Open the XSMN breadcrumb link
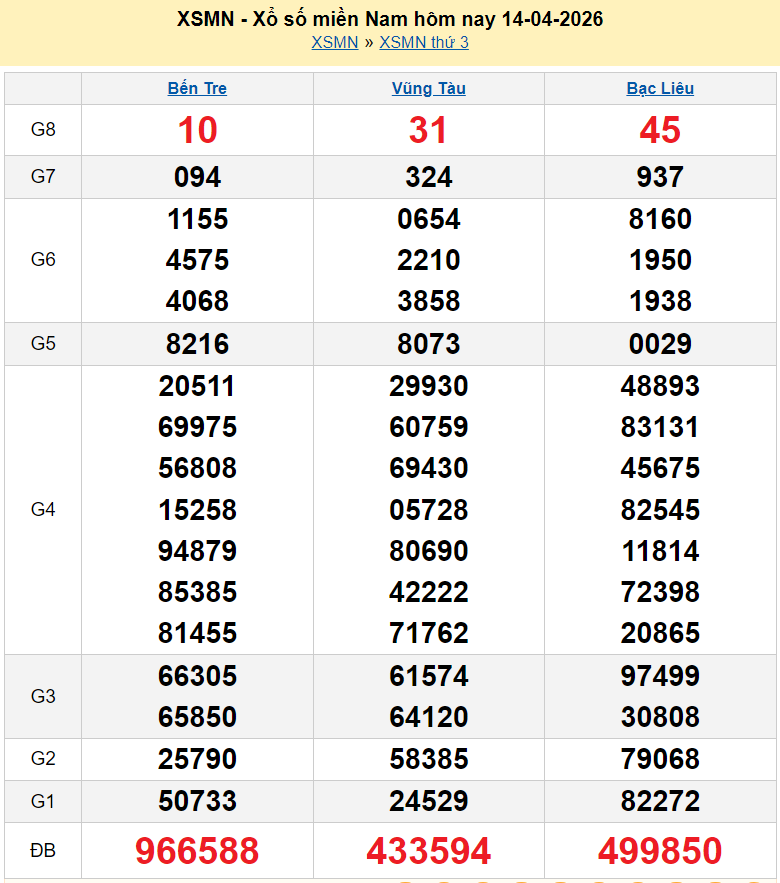This screenshot has width=780, height=883. (334, 42)
